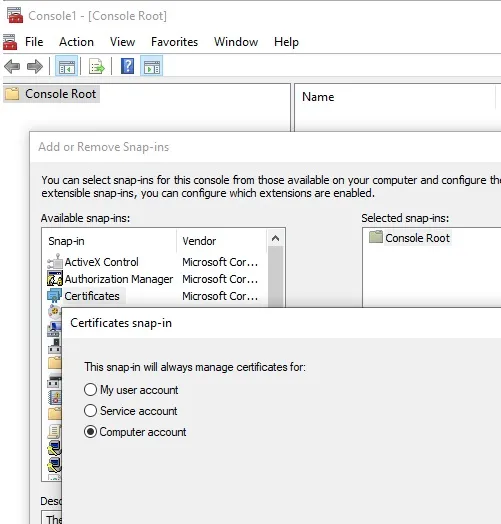Click the ActiveX Control snap-in icon

click(x=54, y=262)
